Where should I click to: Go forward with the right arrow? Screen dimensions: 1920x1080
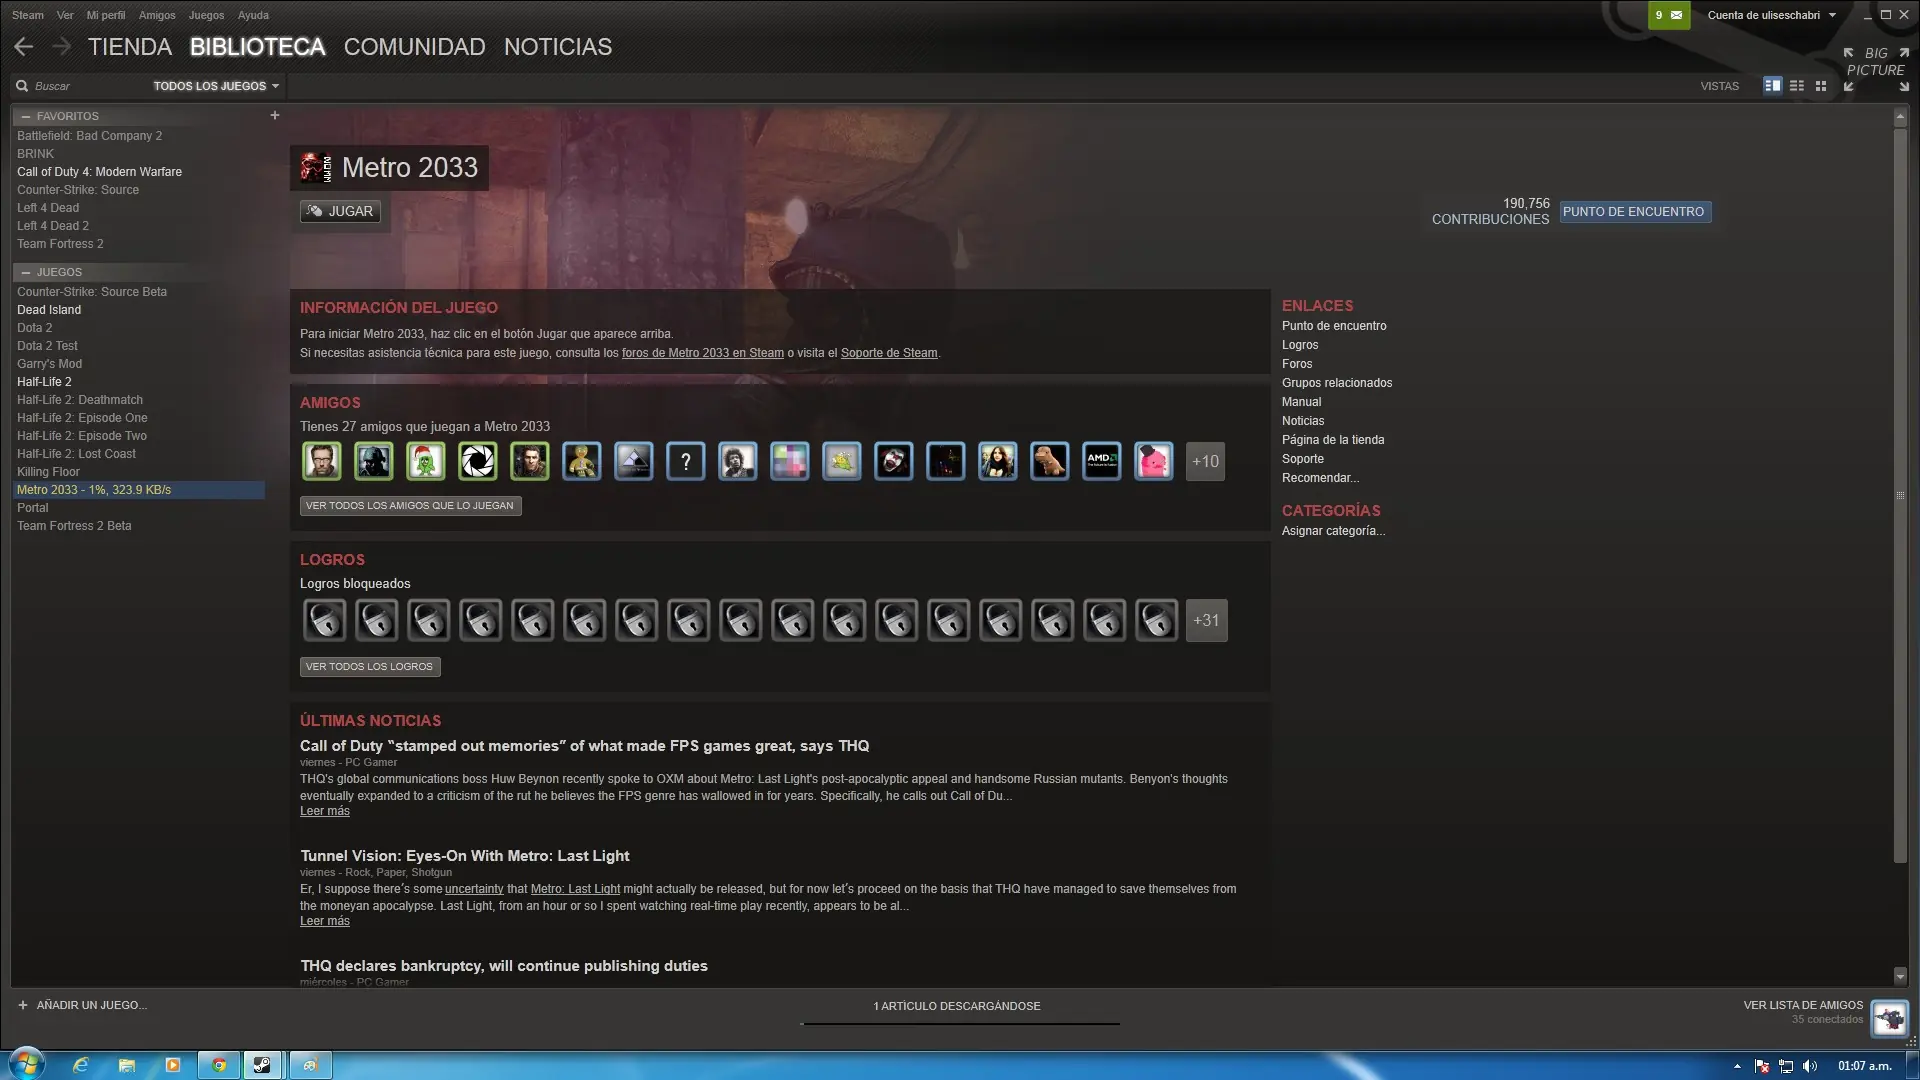[62, 47]
